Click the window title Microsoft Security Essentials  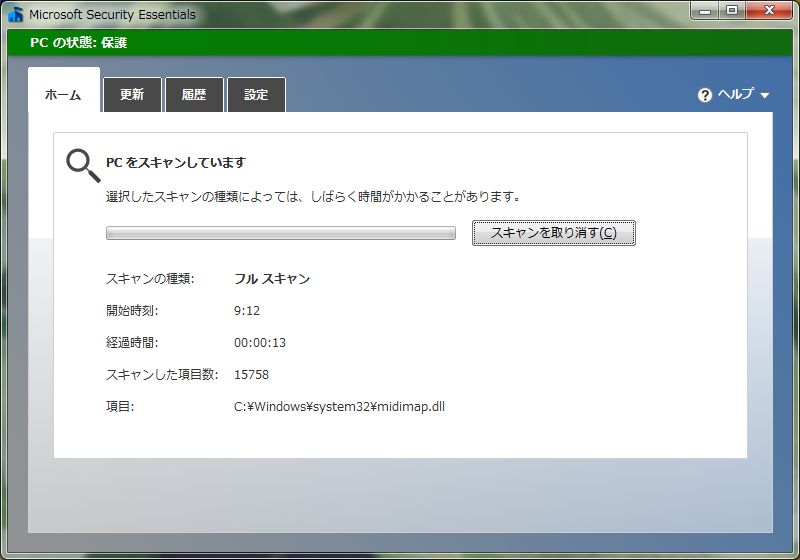(x=112, y=14)
